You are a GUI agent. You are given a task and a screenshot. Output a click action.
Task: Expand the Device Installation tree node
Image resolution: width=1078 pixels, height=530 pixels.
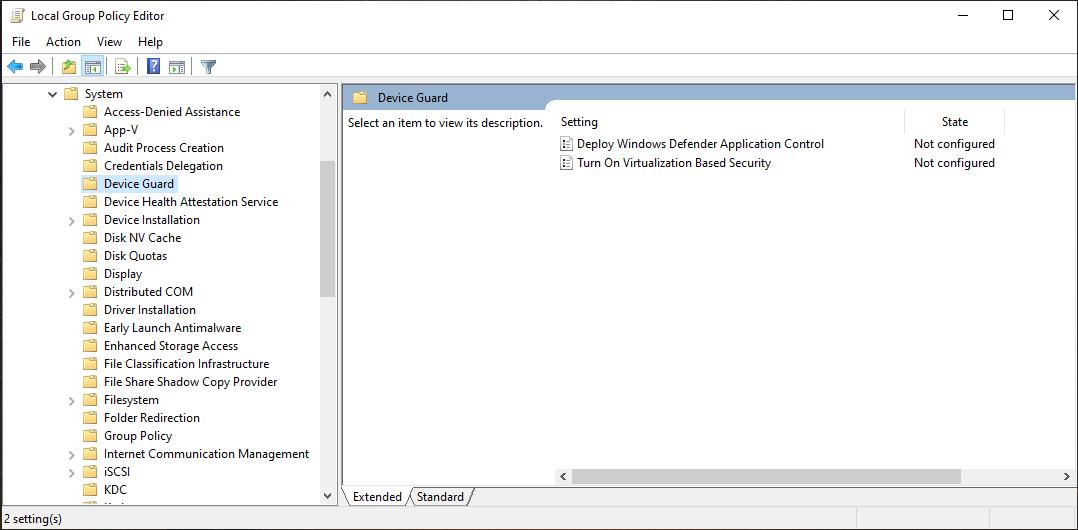(72, 221)
